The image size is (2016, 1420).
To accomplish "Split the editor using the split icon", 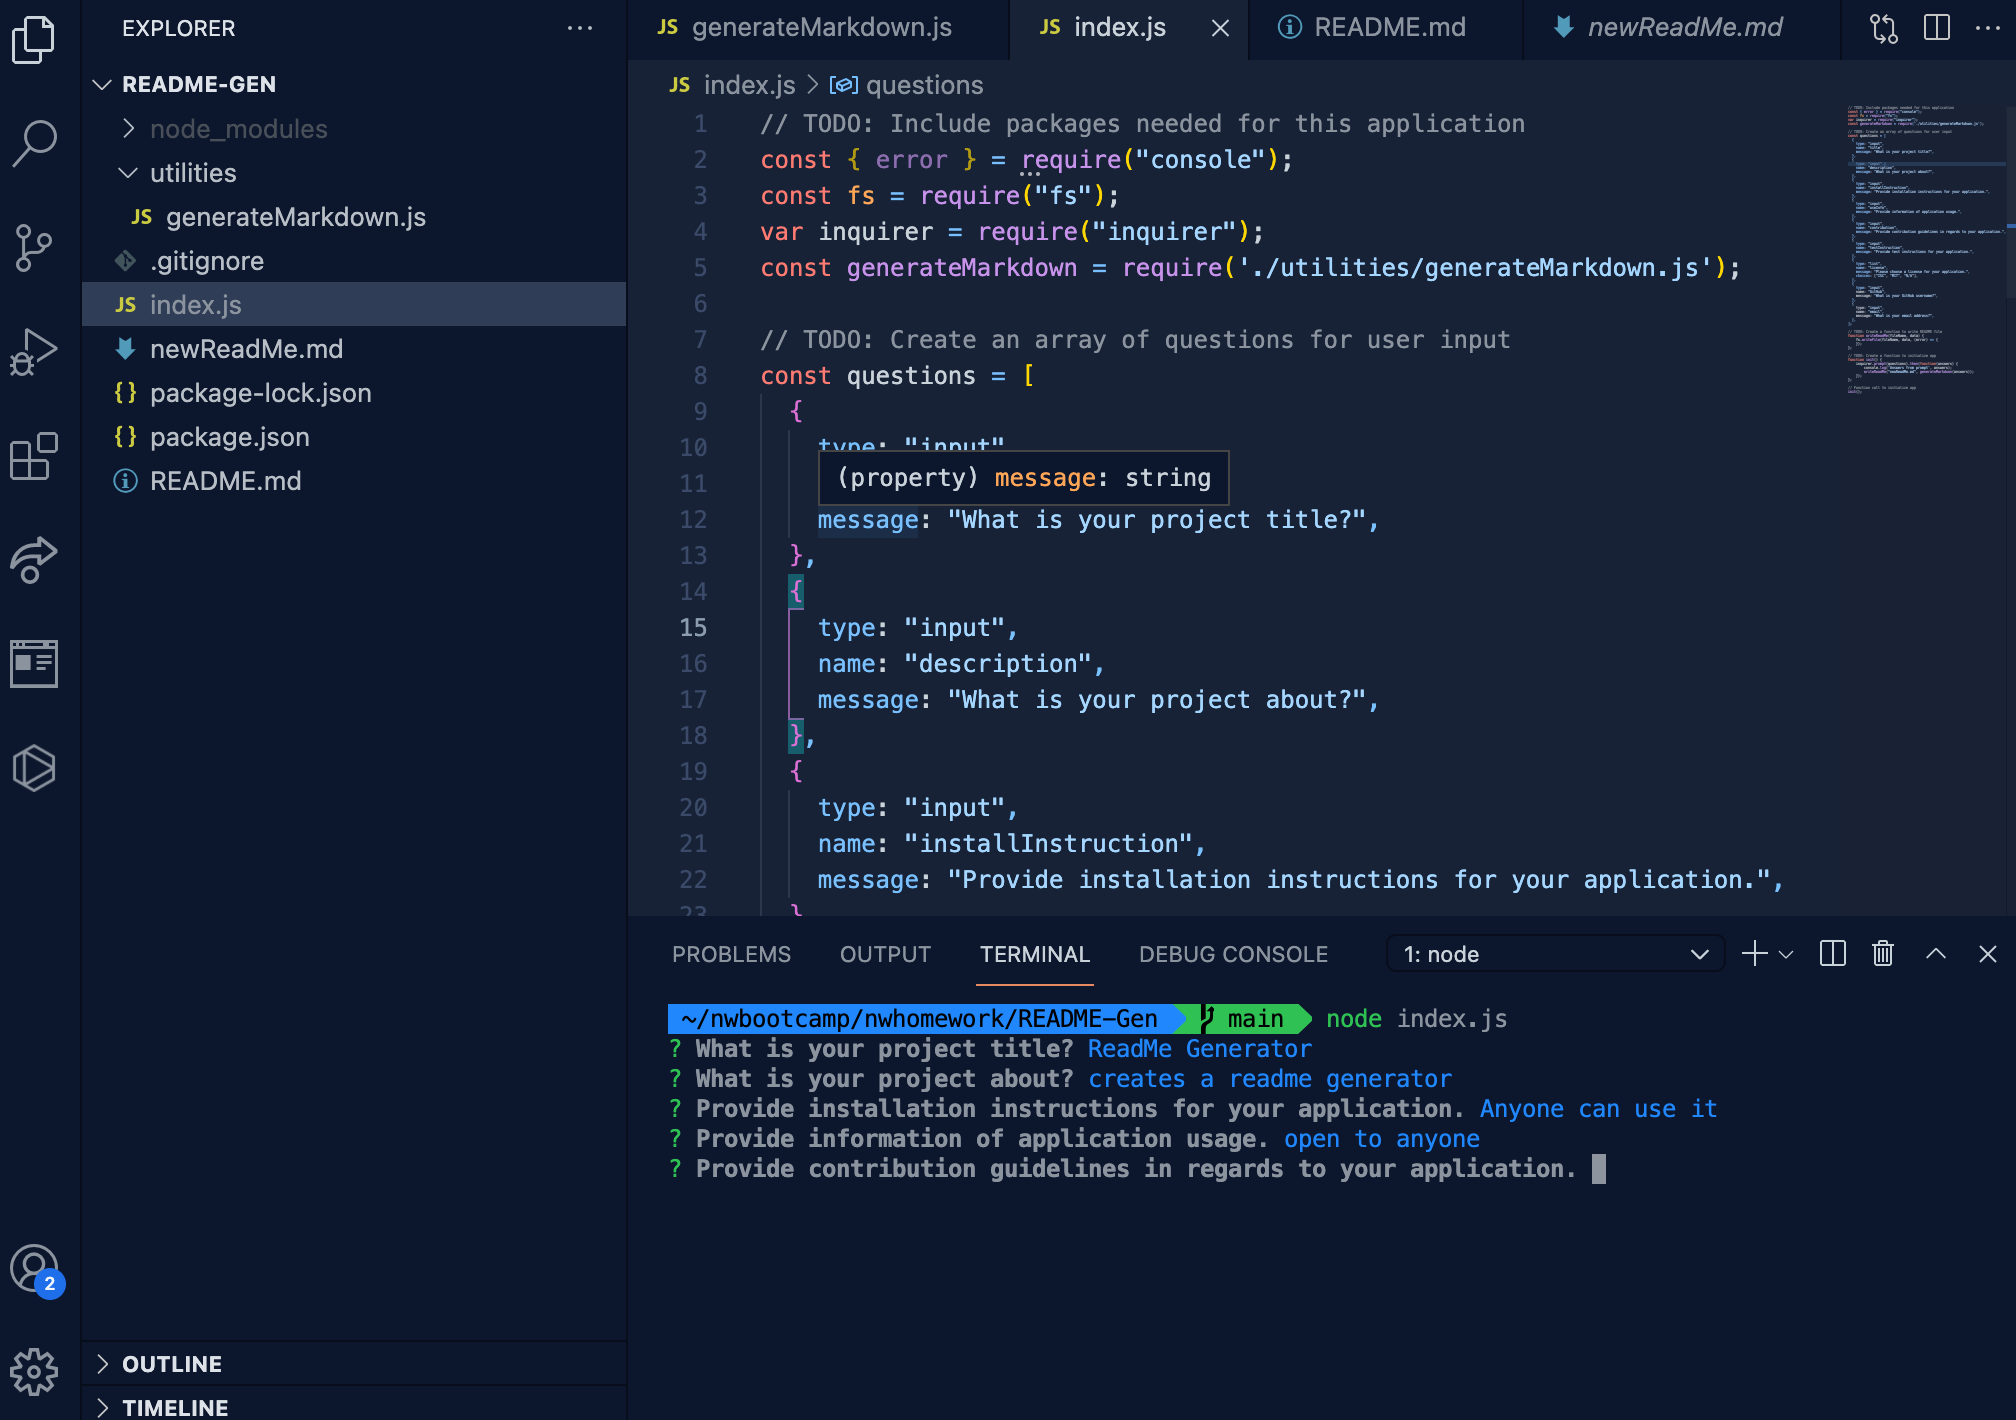I will pos(1936,28).
